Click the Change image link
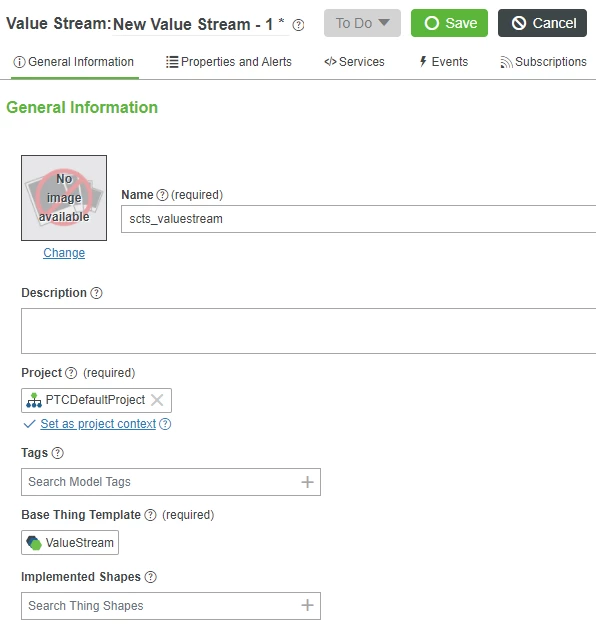The image size is (596, 626). 64,253
